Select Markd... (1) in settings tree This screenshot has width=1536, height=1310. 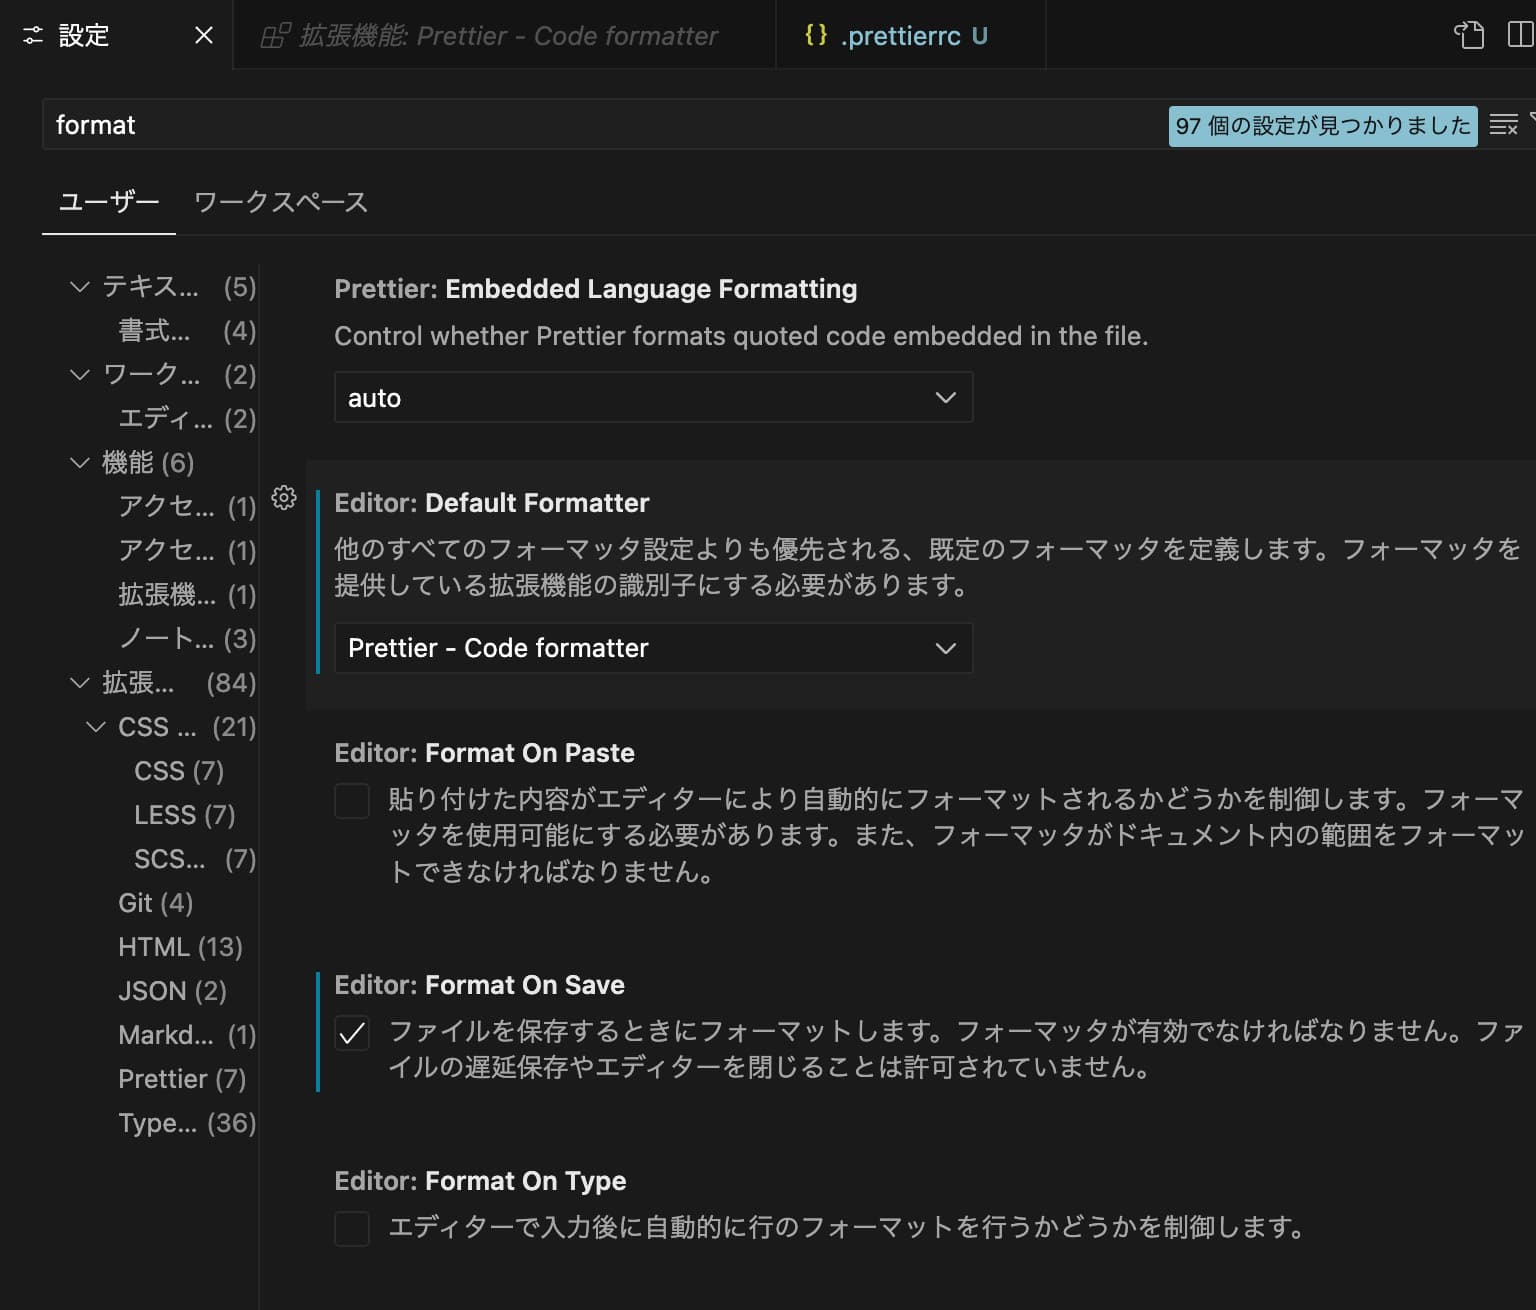(x=187, y=1035)
